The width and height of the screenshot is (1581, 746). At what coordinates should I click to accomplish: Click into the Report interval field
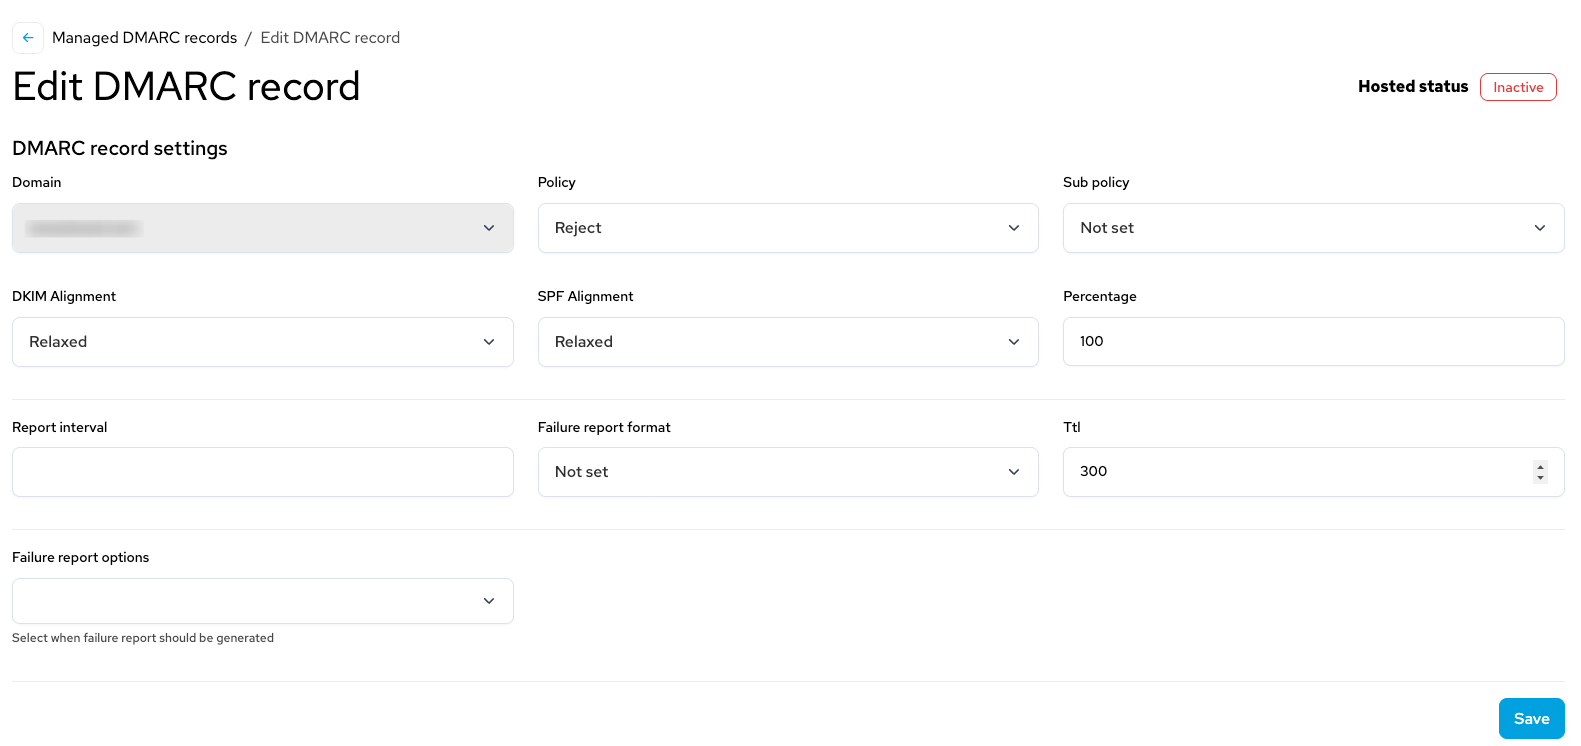point(263,472)
